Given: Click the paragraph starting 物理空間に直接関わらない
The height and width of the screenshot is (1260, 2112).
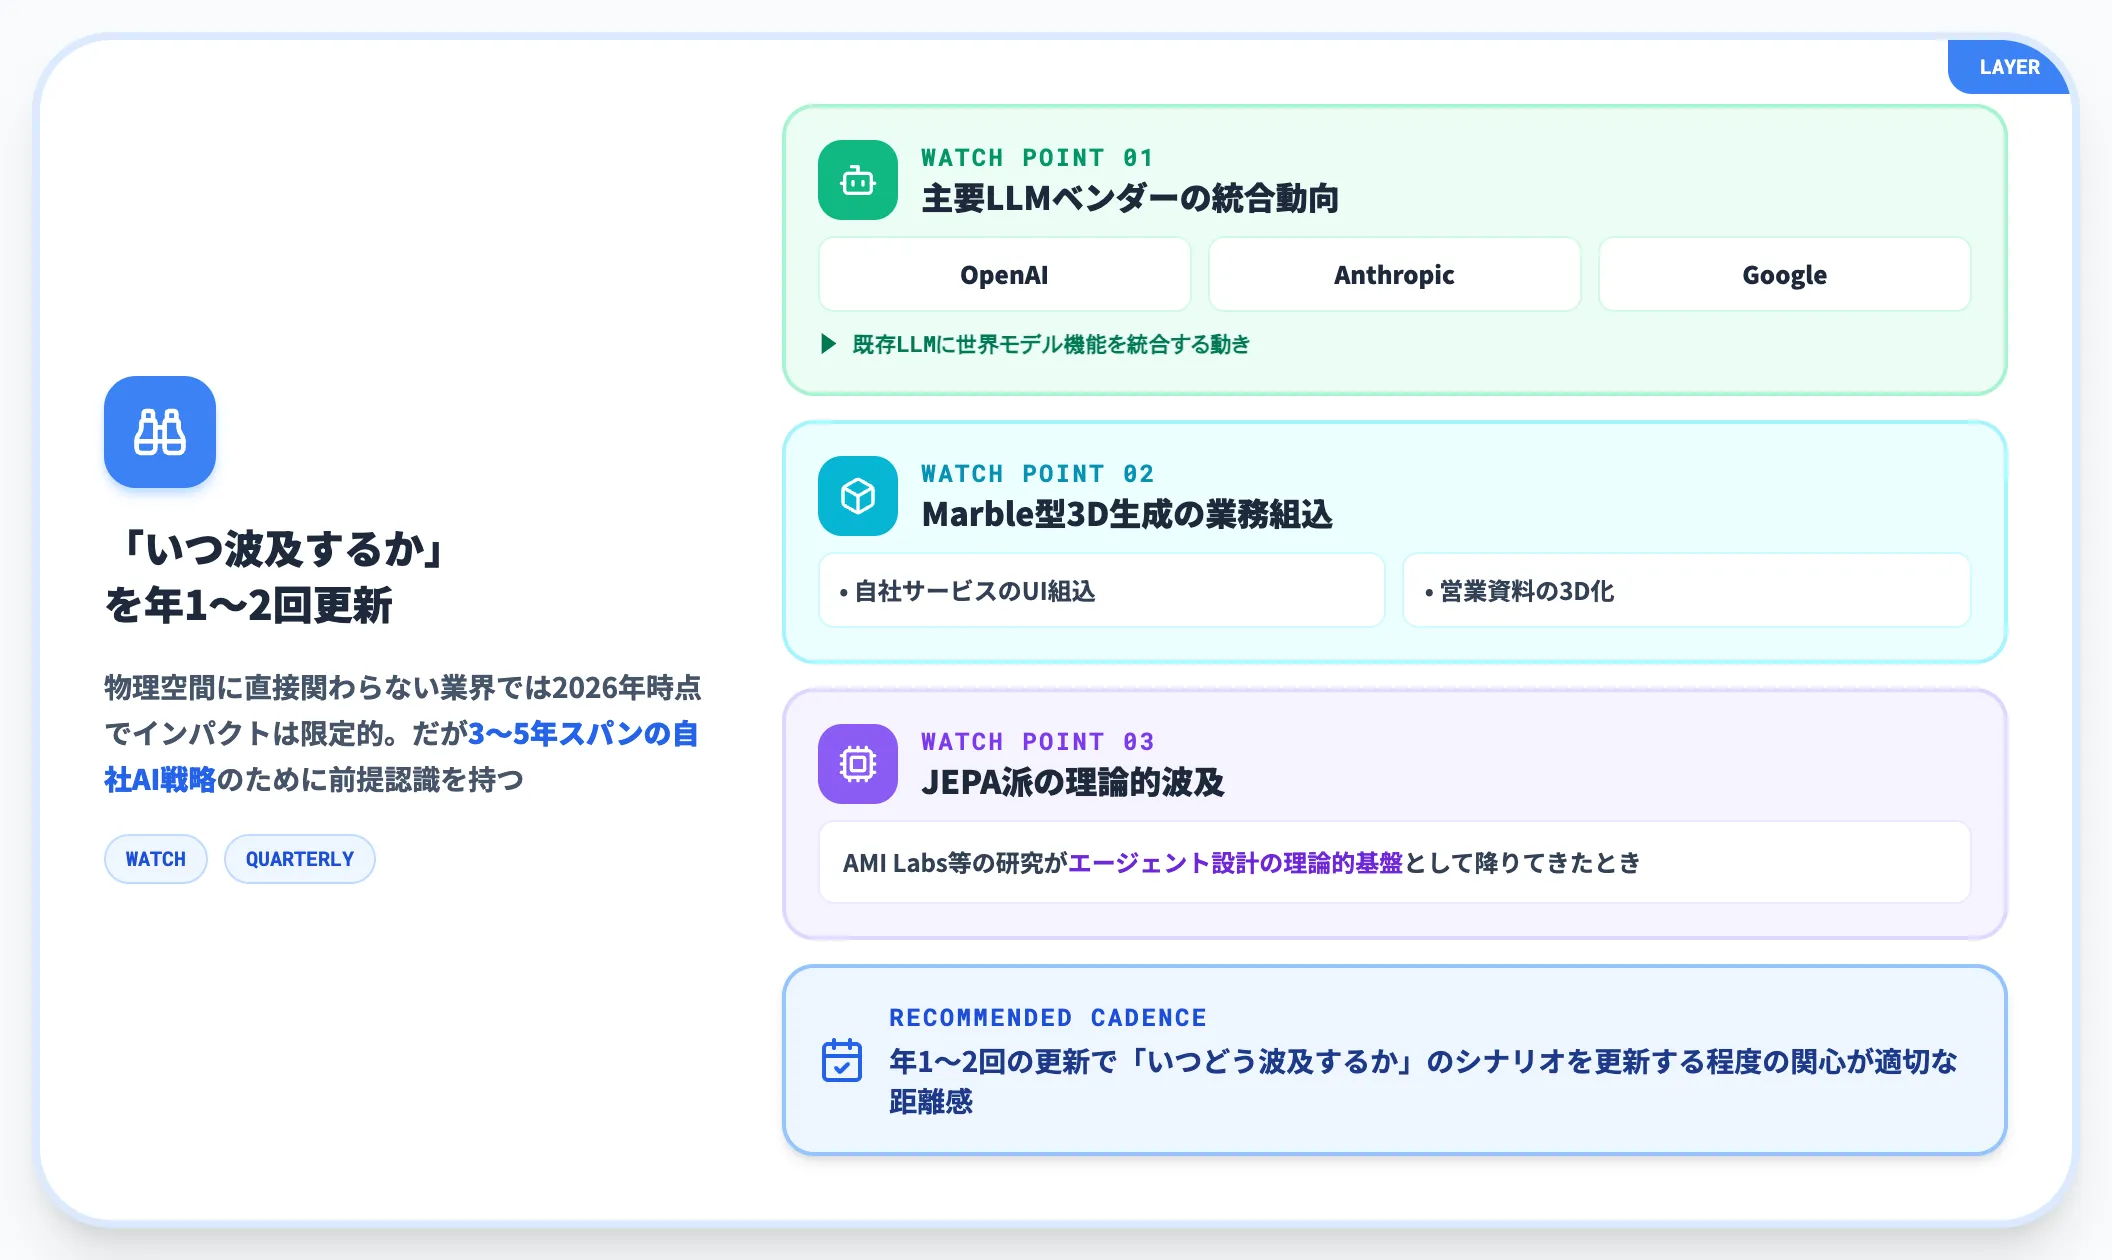Looking at the screenshot, I should (x=403, y=733).
